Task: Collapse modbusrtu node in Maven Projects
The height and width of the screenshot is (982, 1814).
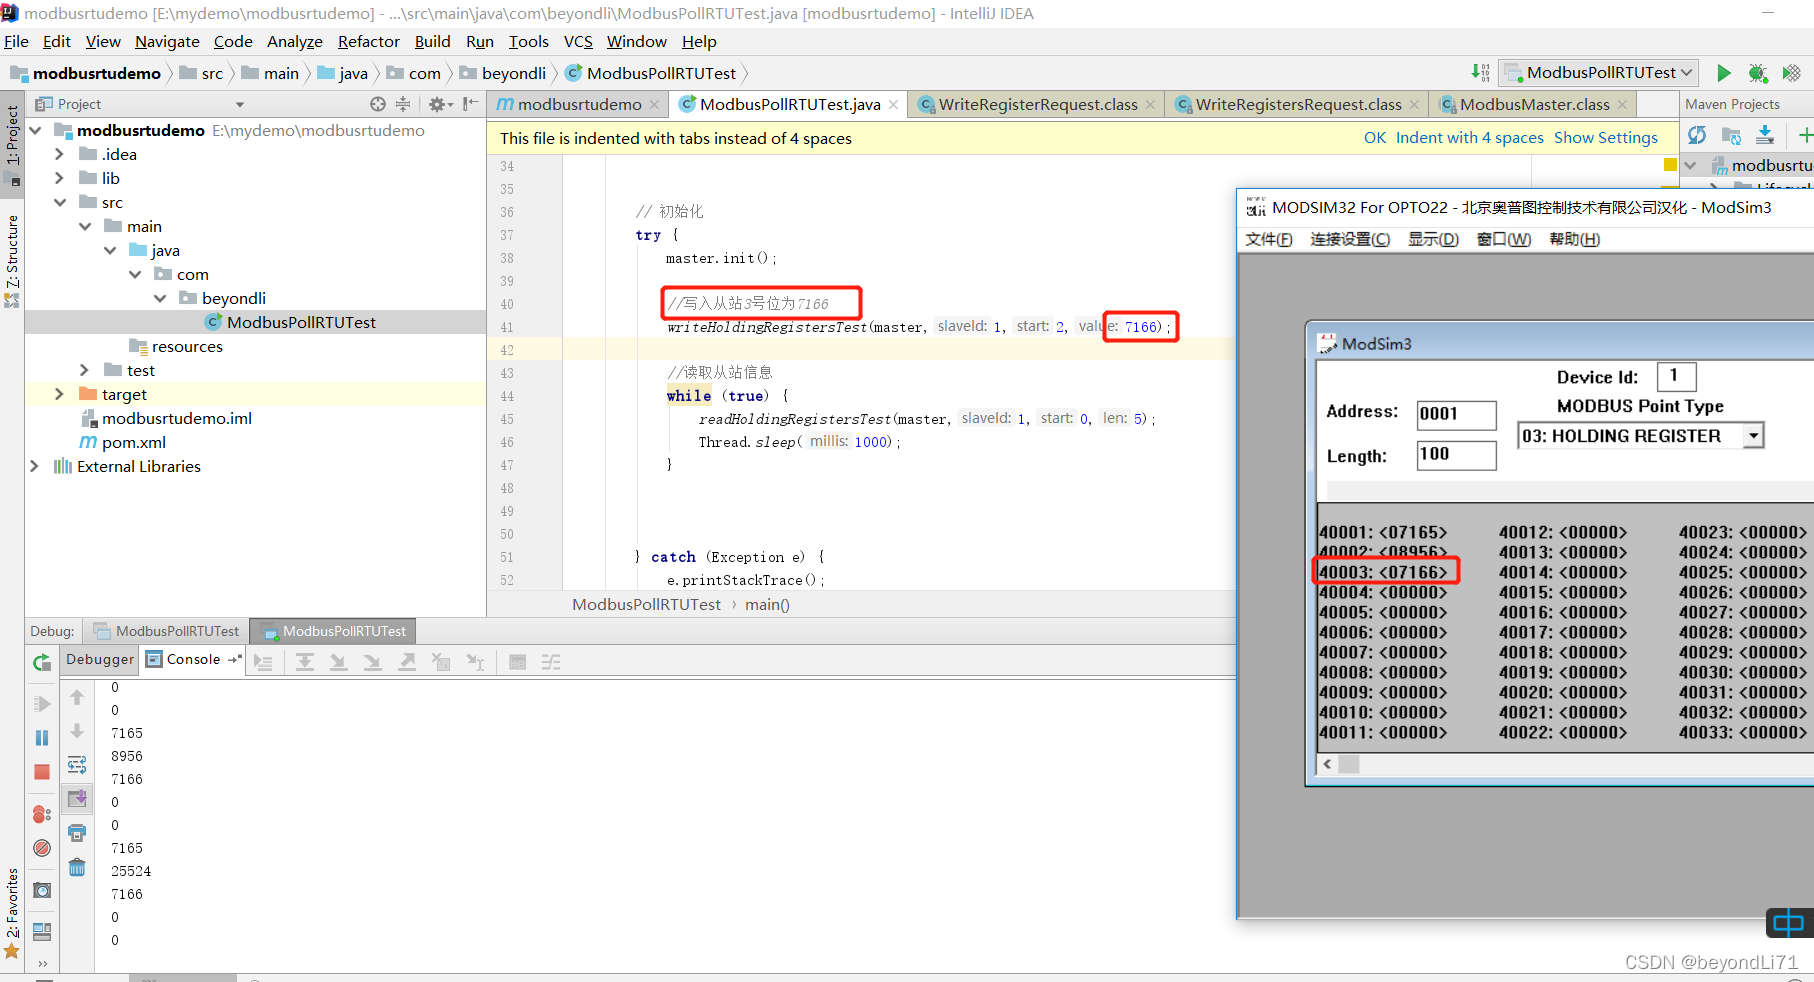Action: pos(1690,165)
